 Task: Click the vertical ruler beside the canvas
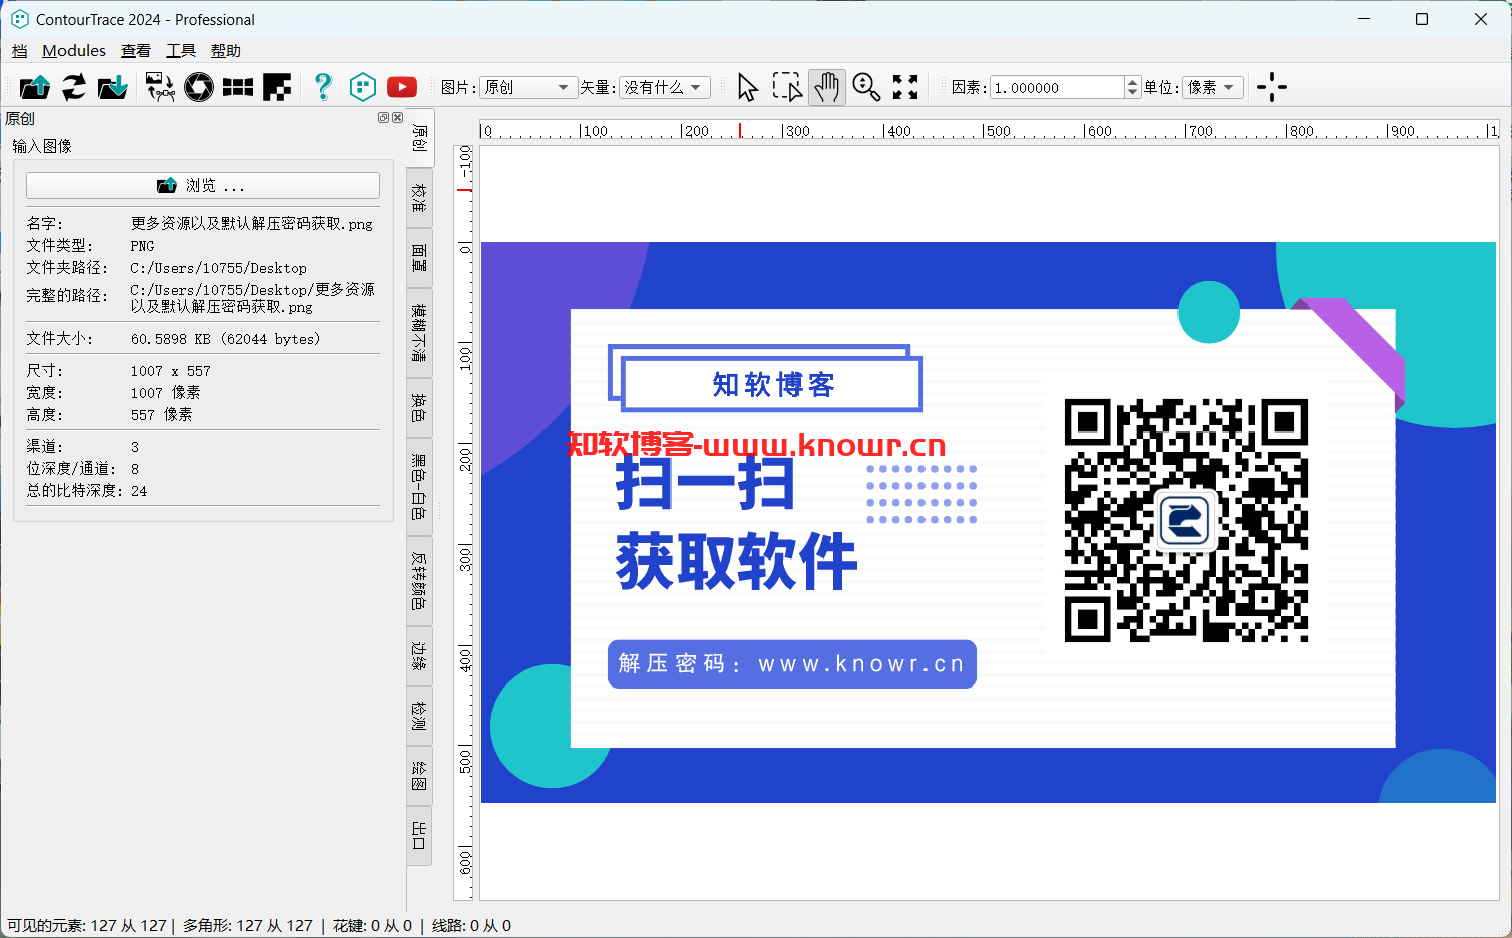click(x=464, y=523)
